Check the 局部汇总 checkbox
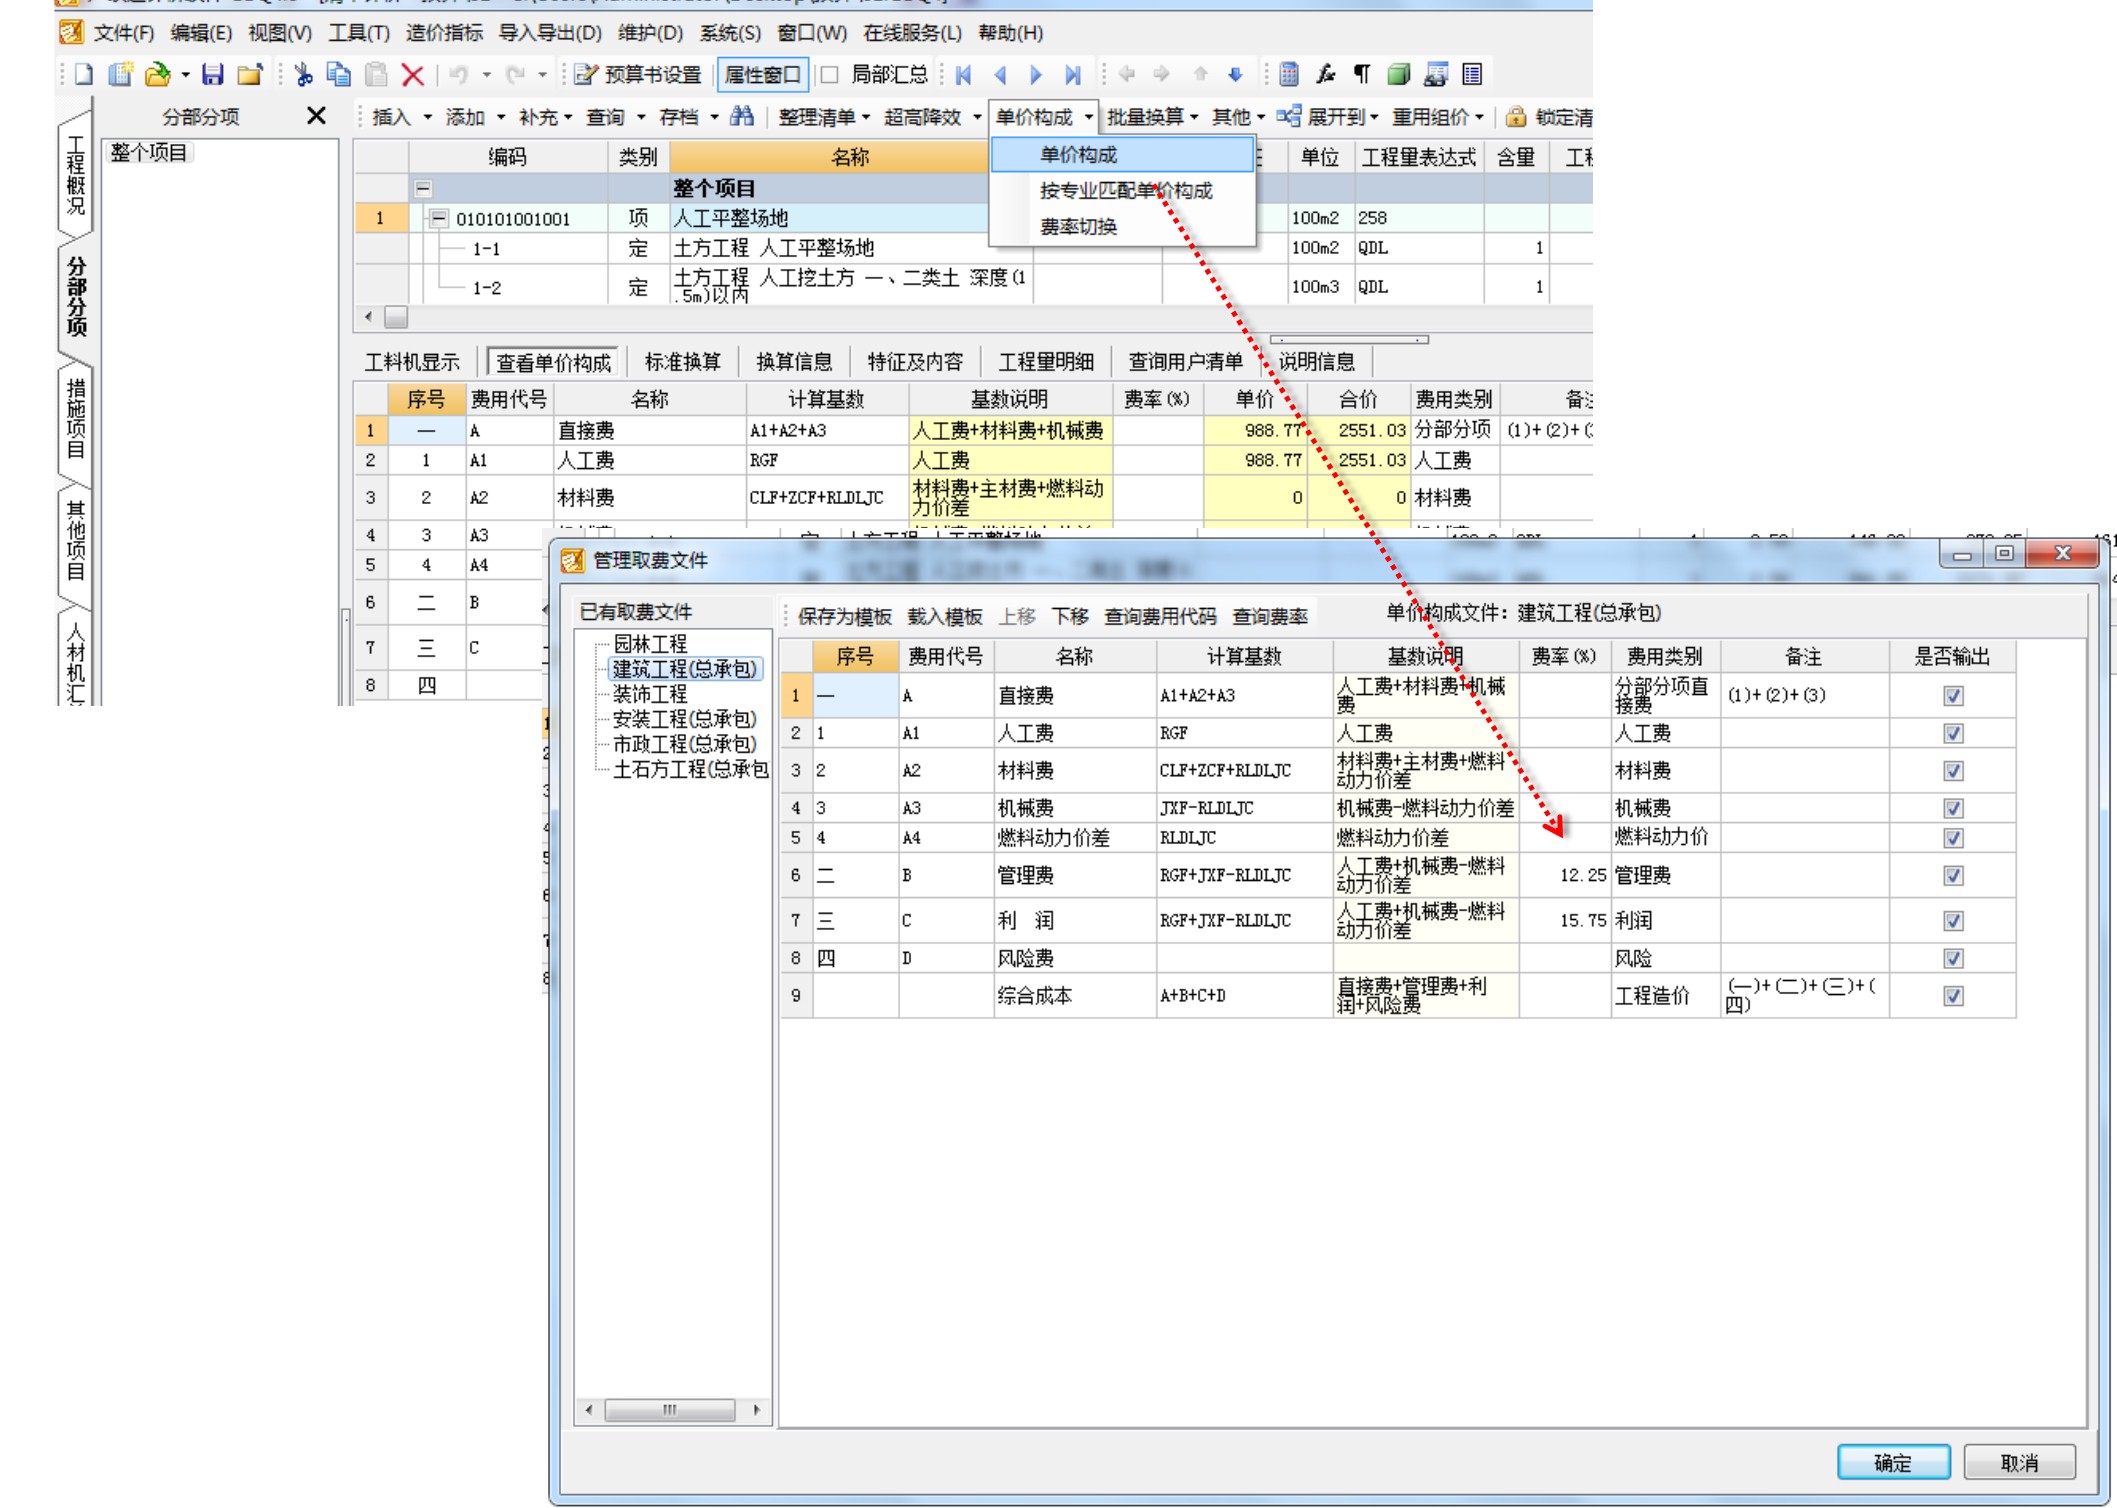The image size is (2117, 1508). pyautogui.click(x=829, y=75)
